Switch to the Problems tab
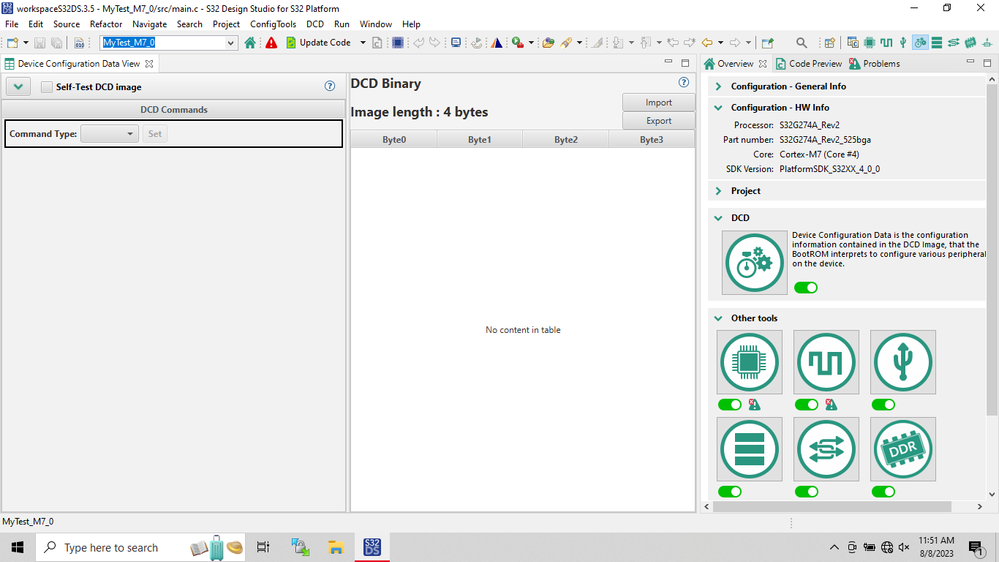 tap(875, 64)
